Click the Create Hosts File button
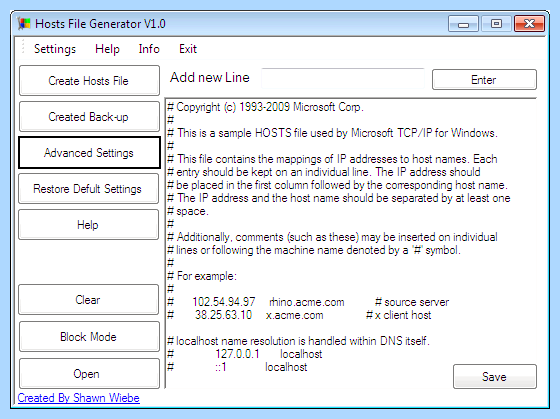 coord(89,81)
